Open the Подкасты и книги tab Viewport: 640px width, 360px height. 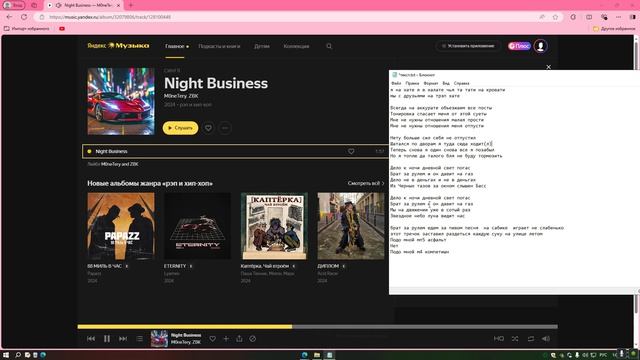click(x=219, y=47)
